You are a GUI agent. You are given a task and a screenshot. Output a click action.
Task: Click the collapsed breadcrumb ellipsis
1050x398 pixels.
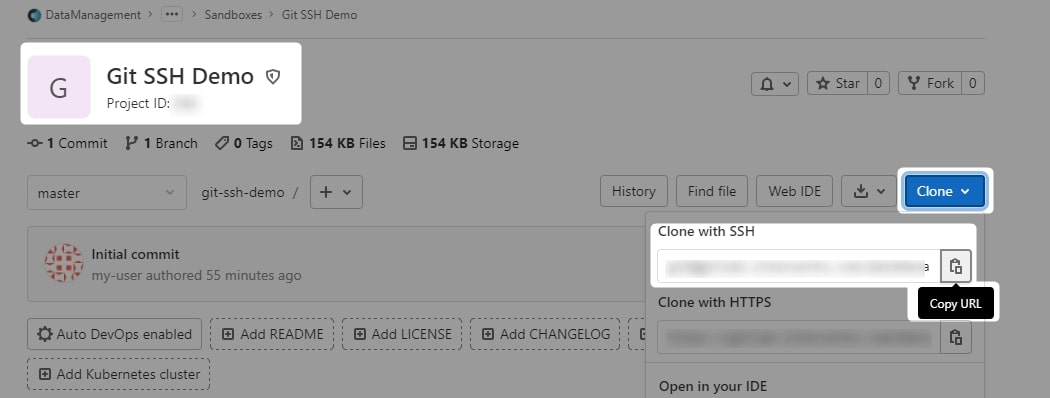(x=172, y=14)
